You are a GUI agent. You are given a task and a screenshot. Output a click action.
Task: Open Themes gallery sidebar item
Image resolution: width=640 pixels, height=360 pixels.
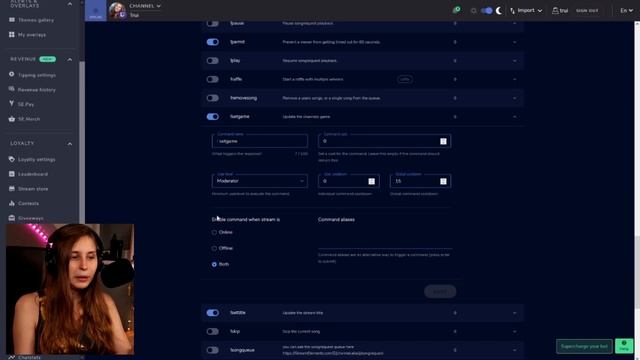tap(36, 20)
